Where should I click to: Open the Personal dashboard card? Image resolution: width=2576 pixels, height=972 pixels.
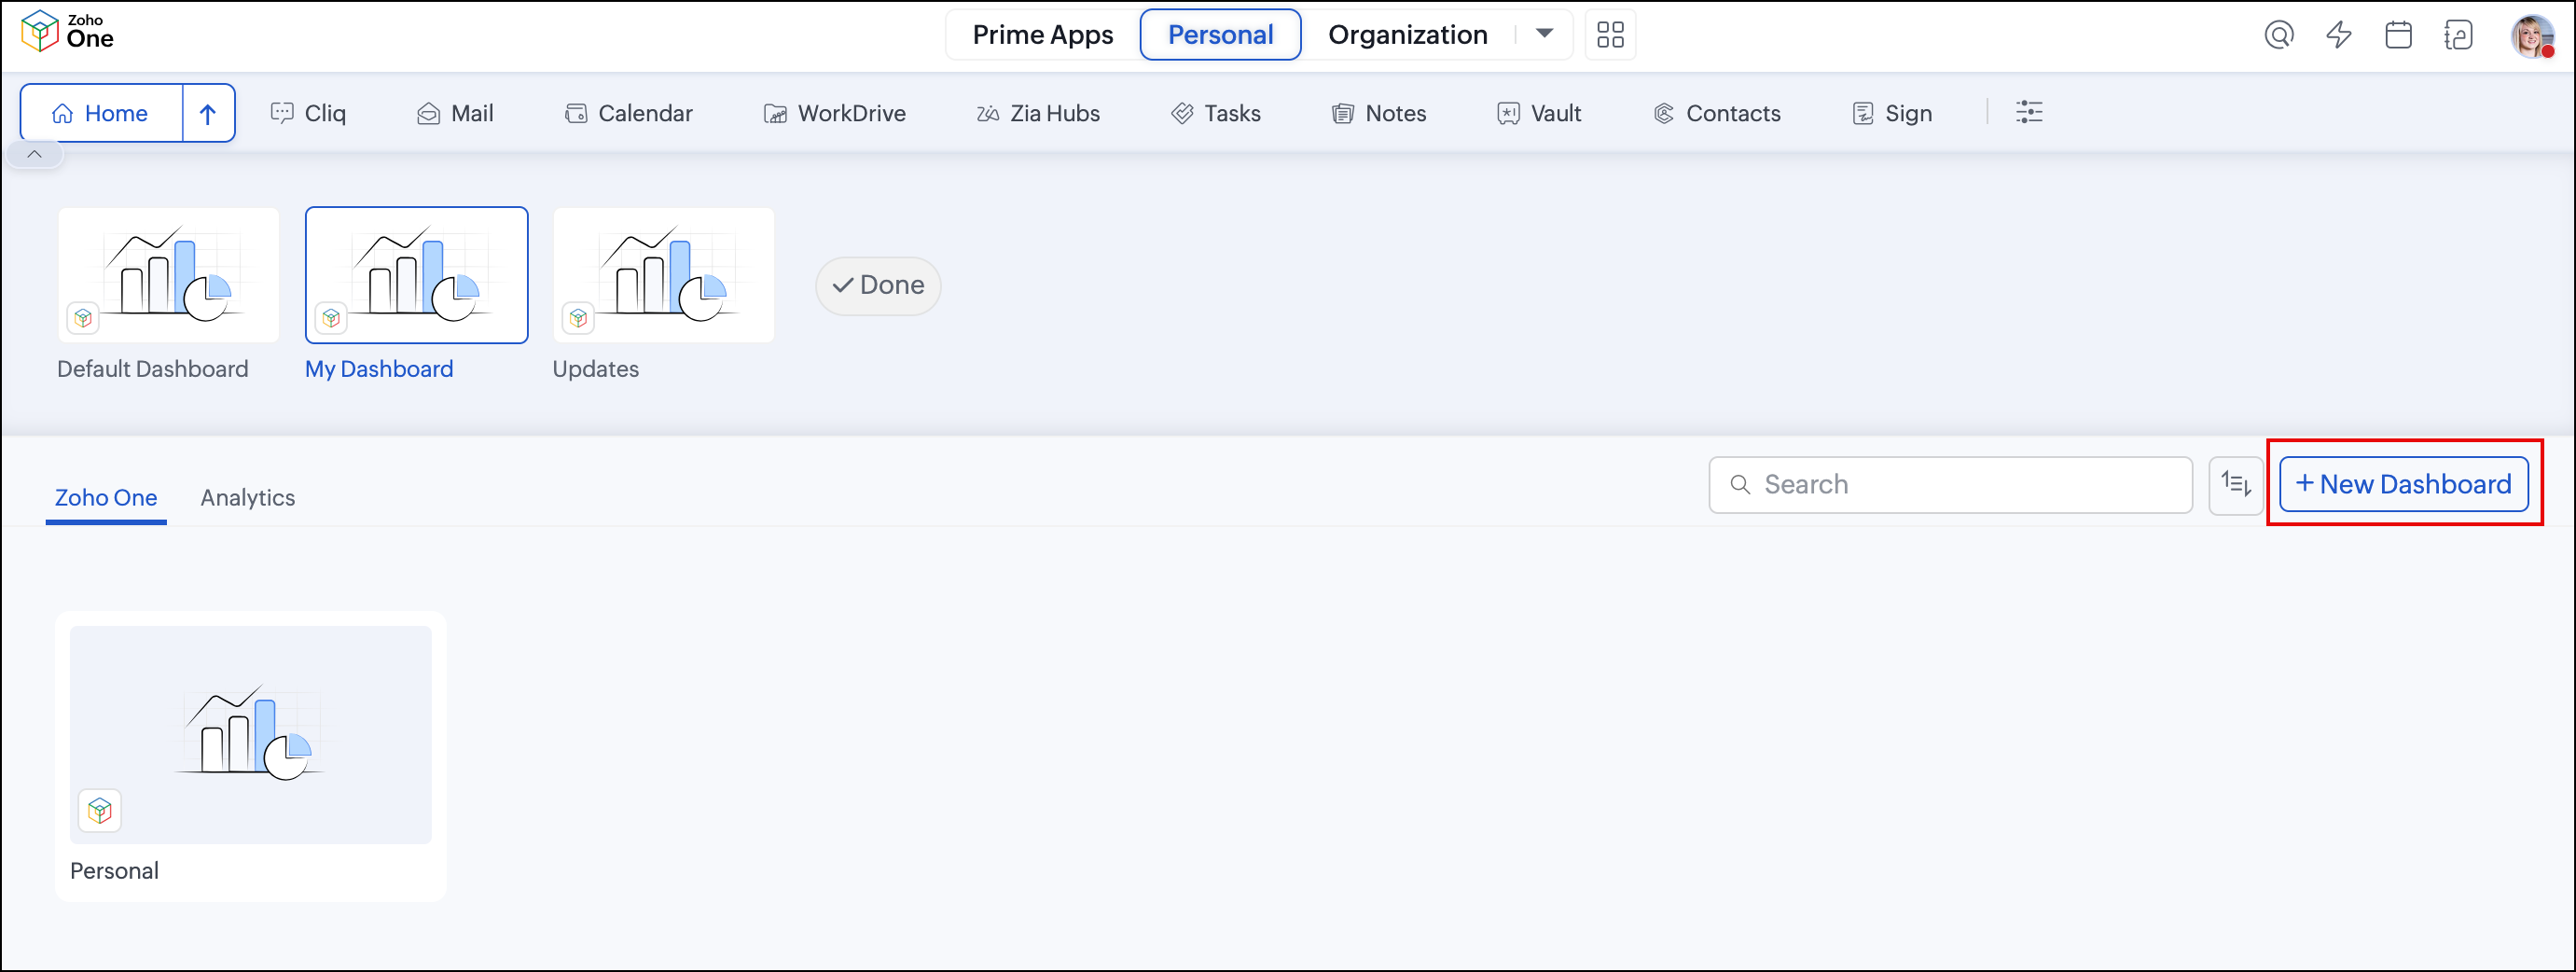251,756
